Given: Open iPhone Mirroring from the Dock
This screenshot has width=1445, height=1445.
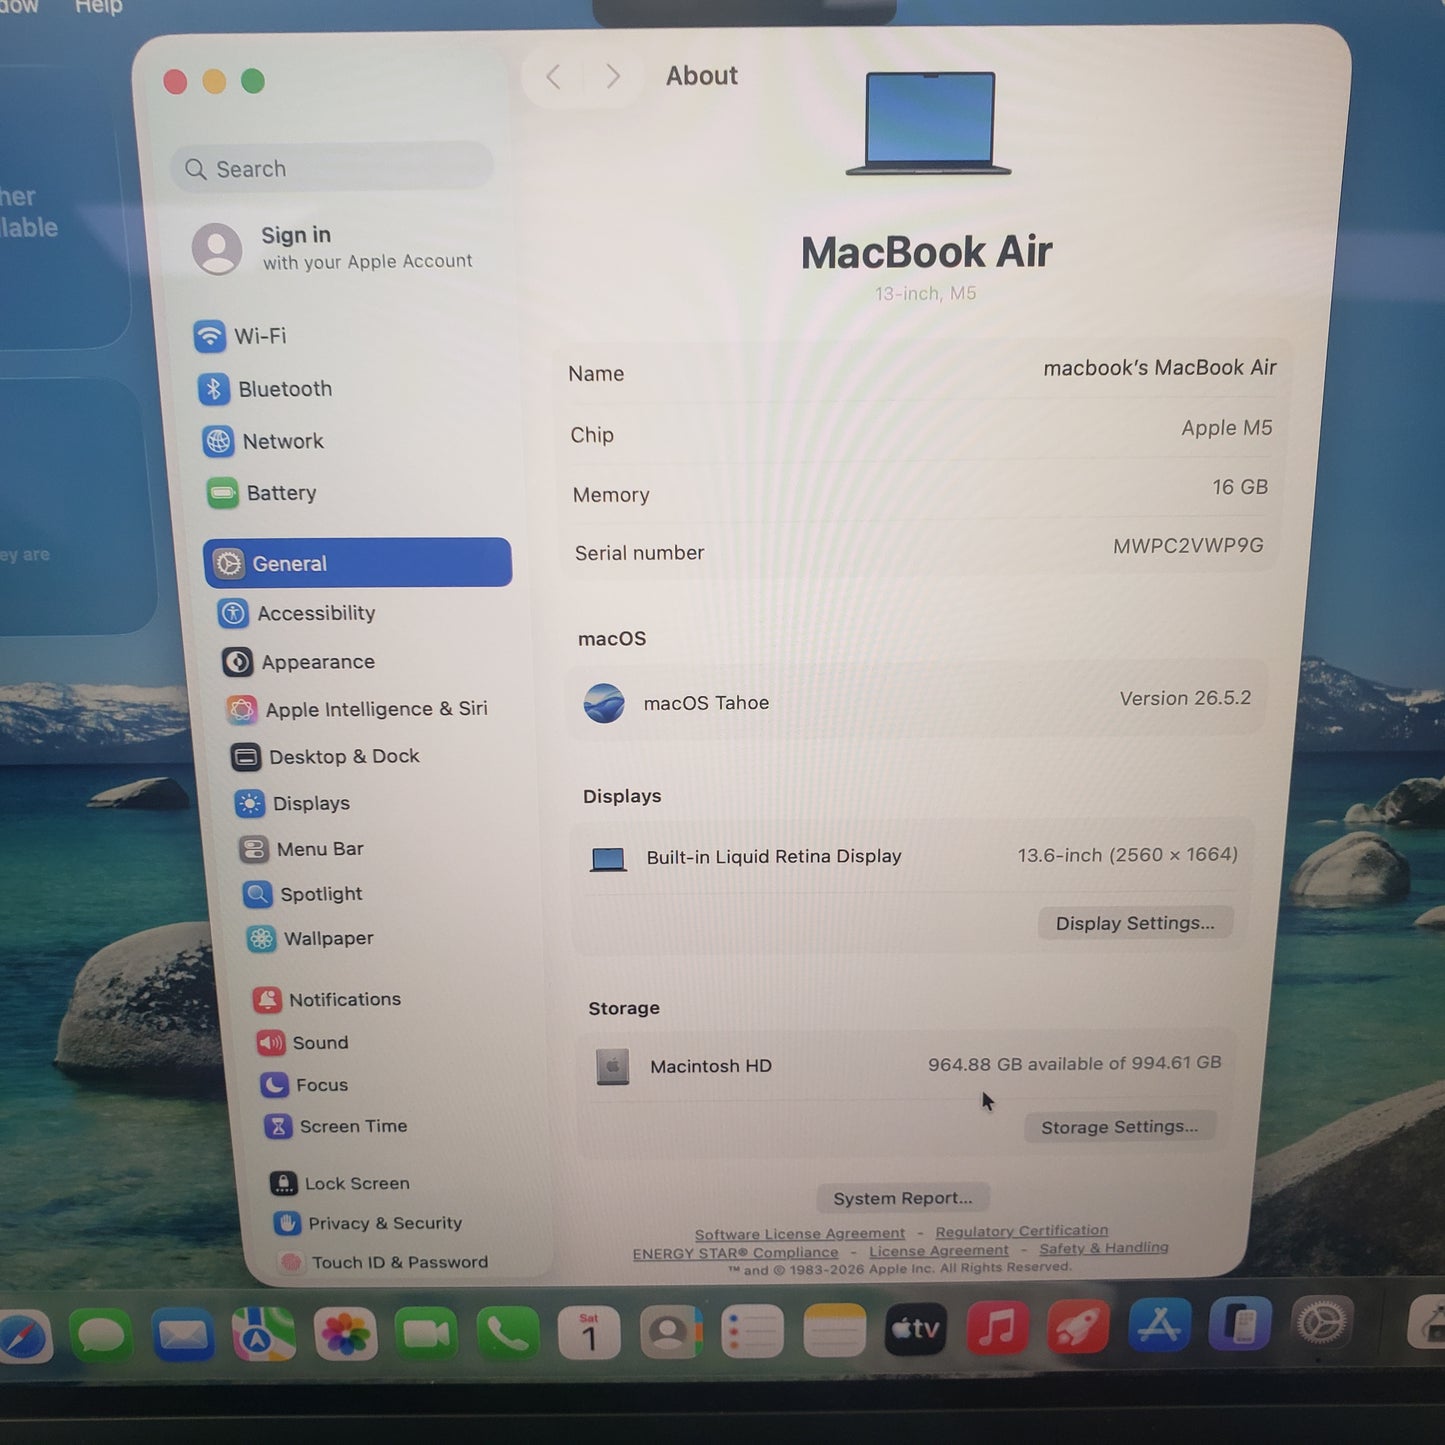Looking at the screenshot, I should point(1240,1325).
